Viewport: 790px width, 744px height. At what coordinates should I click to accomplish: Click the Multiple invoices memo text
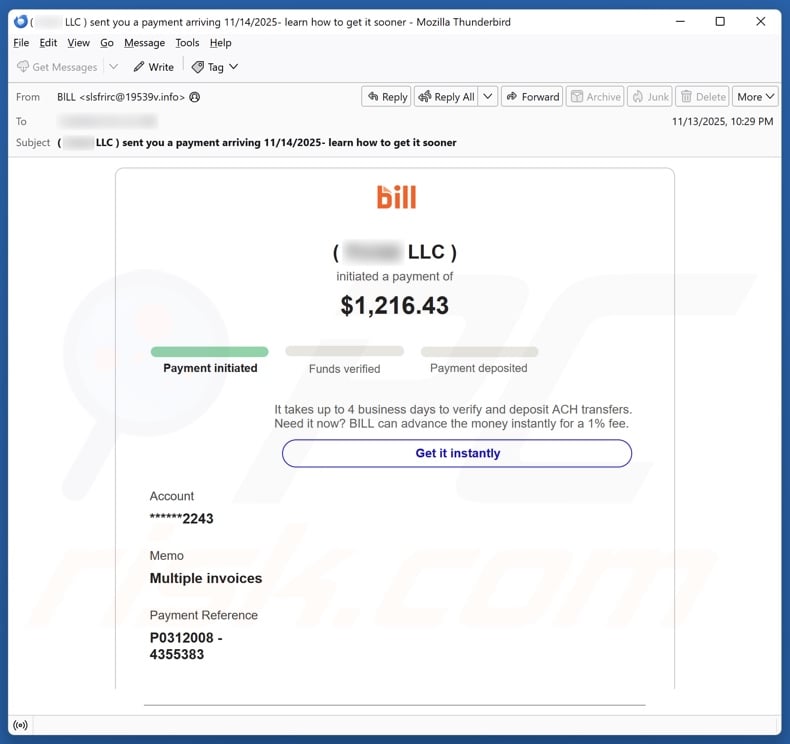tap(206, 578)
